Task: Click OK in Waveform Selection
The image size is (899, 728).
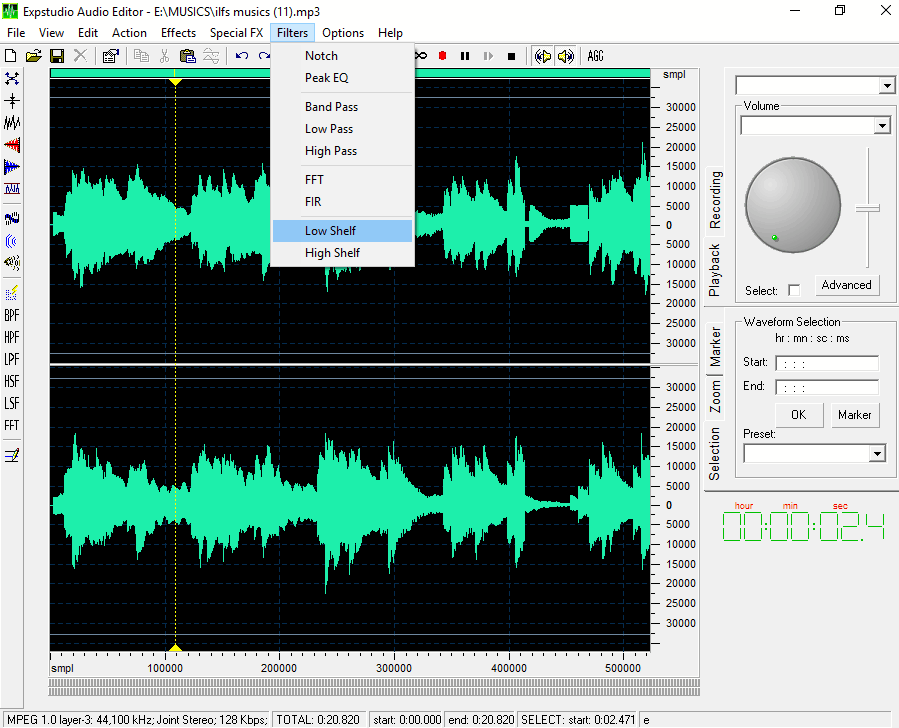Action: click(x=799, y=414)
